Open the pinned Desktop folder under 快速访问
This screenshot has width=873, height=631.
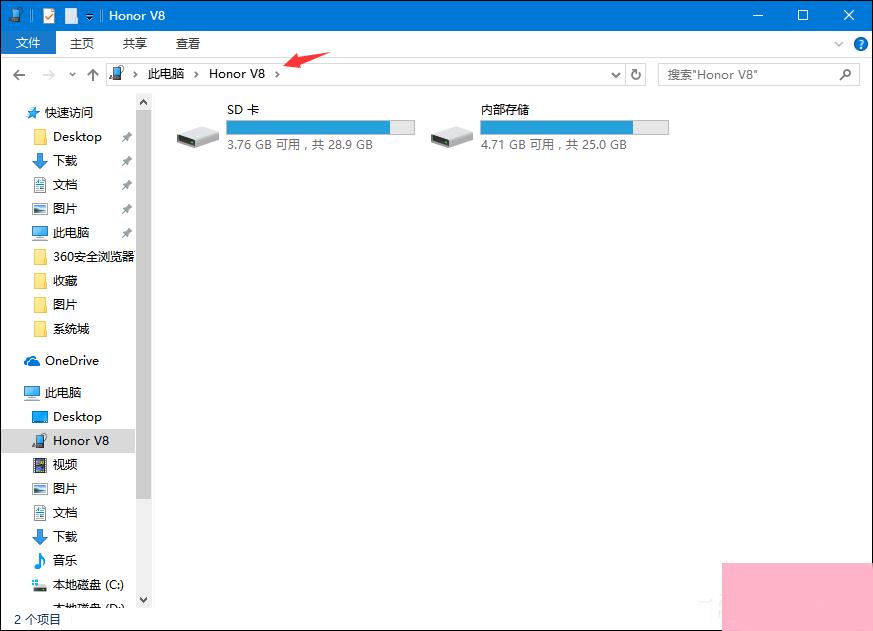[x=77, y=137]
